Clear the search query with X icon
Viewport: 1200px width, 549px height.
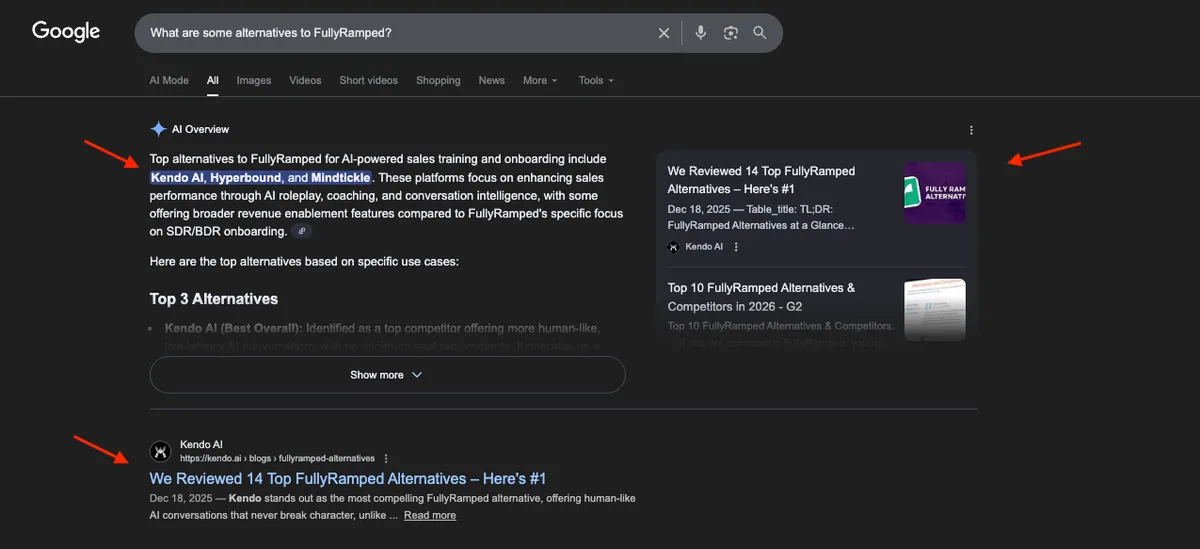point(664,33)
